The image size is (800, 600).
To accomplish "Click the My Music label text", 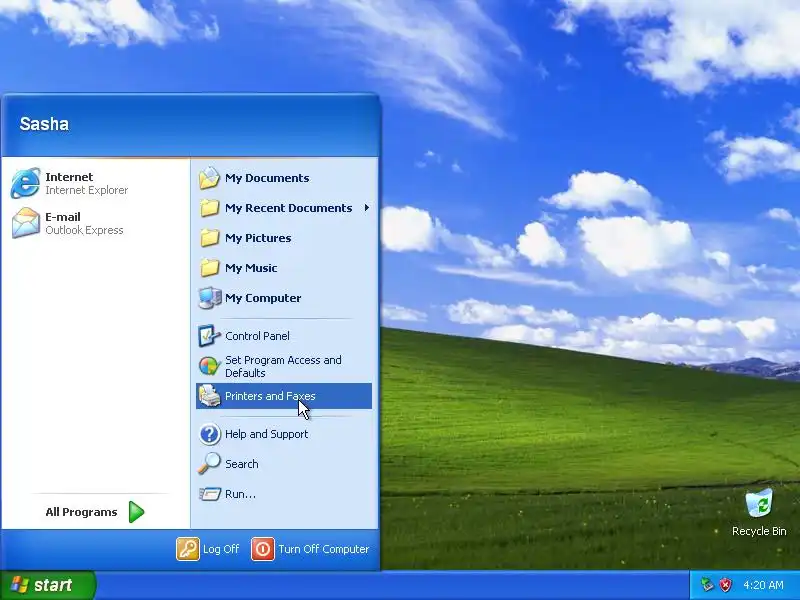I will 251,268.
